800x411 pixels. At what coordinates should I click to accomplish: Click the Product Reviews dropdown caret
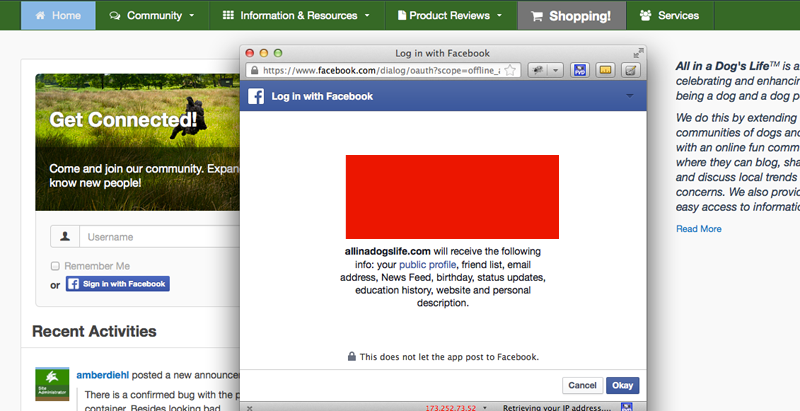click(499, 16)
